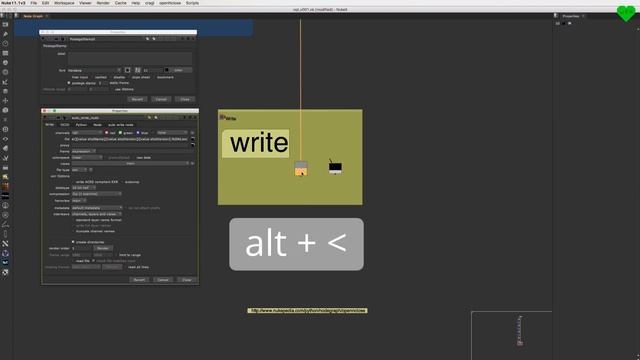Toggle the green channel checkbox

click(x=120, y=133)
